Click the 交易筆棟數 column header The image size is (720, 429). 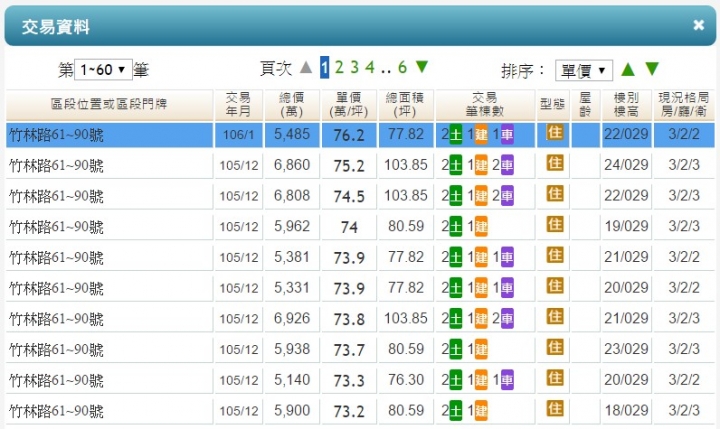tap(485, 104)
